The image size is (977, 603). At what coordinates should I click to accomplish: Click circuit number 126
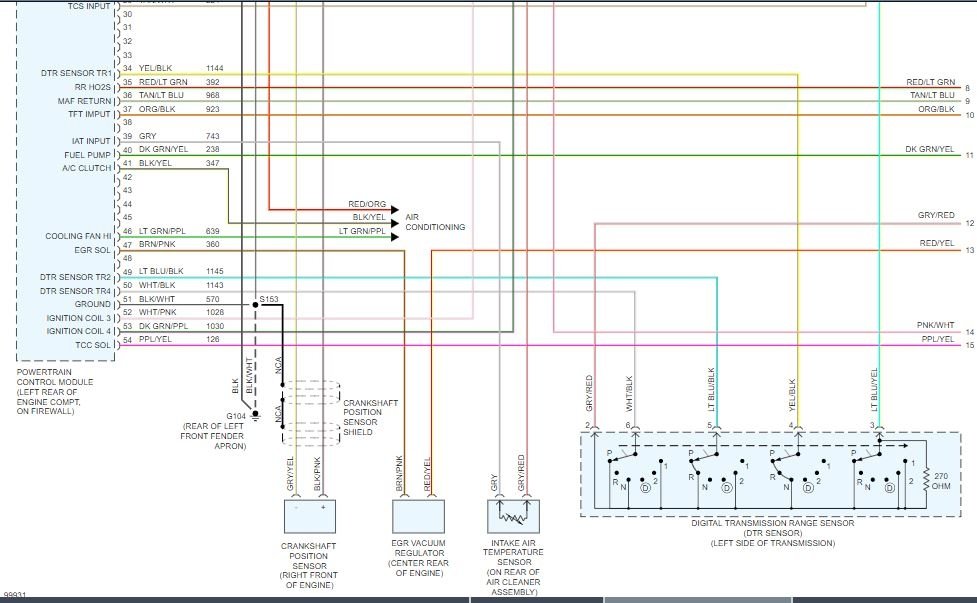pos(212,339)
